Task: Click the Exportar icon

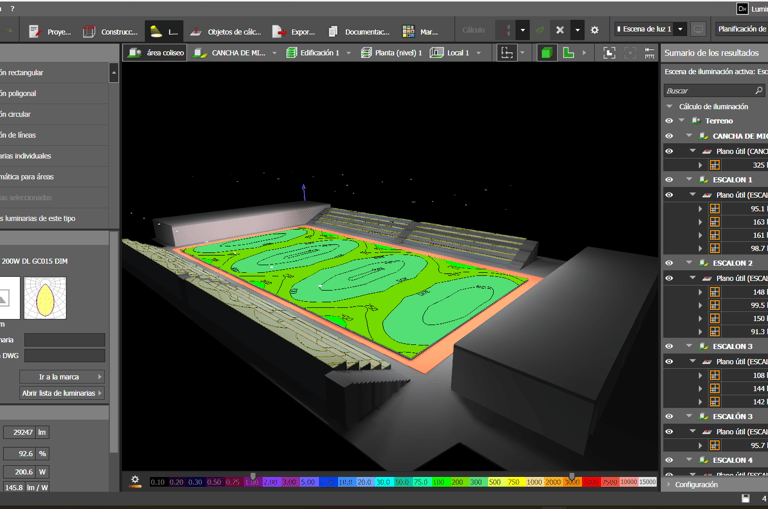Action: tap(279, 32)
